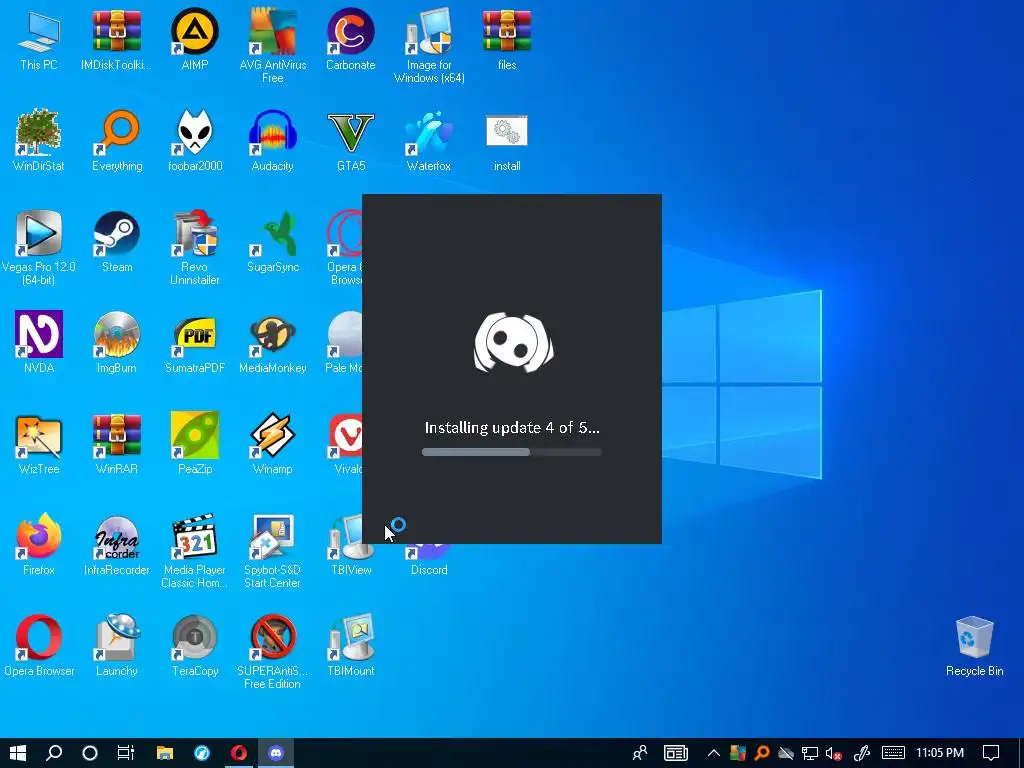Image resolution: width=1024 pixels, height=768 pixels.
Task: Click the muted volume tray icon
Action: [x=834, y=753]
